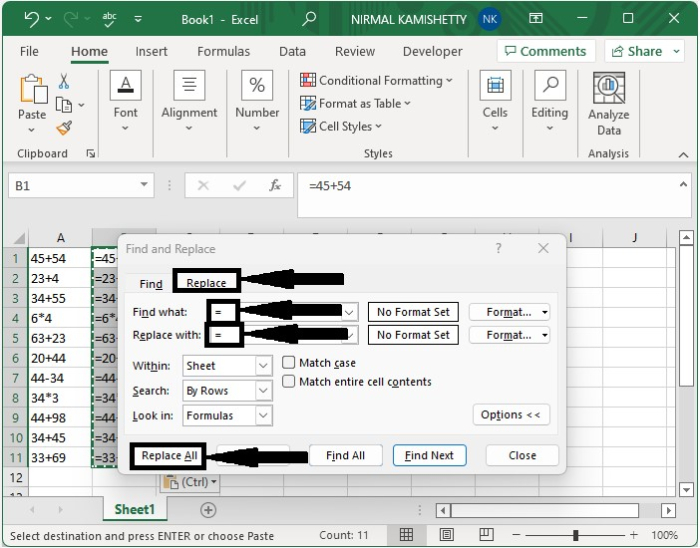Add a new sheet with plus icon

(208, 510)
